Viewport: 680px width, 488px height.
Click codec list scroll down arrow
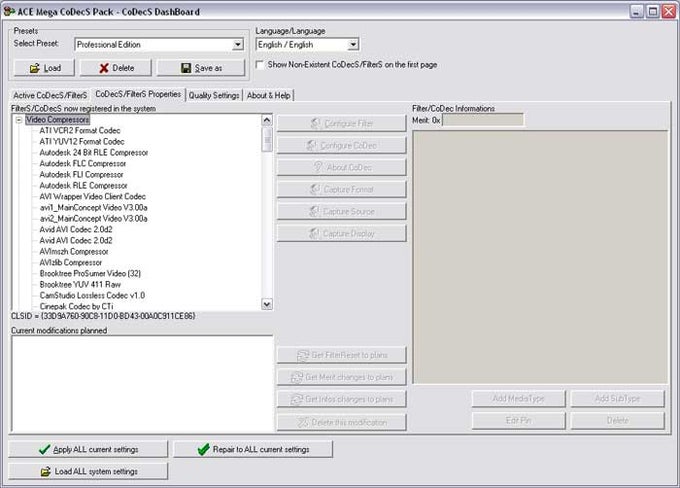click(x=267, y=305)
